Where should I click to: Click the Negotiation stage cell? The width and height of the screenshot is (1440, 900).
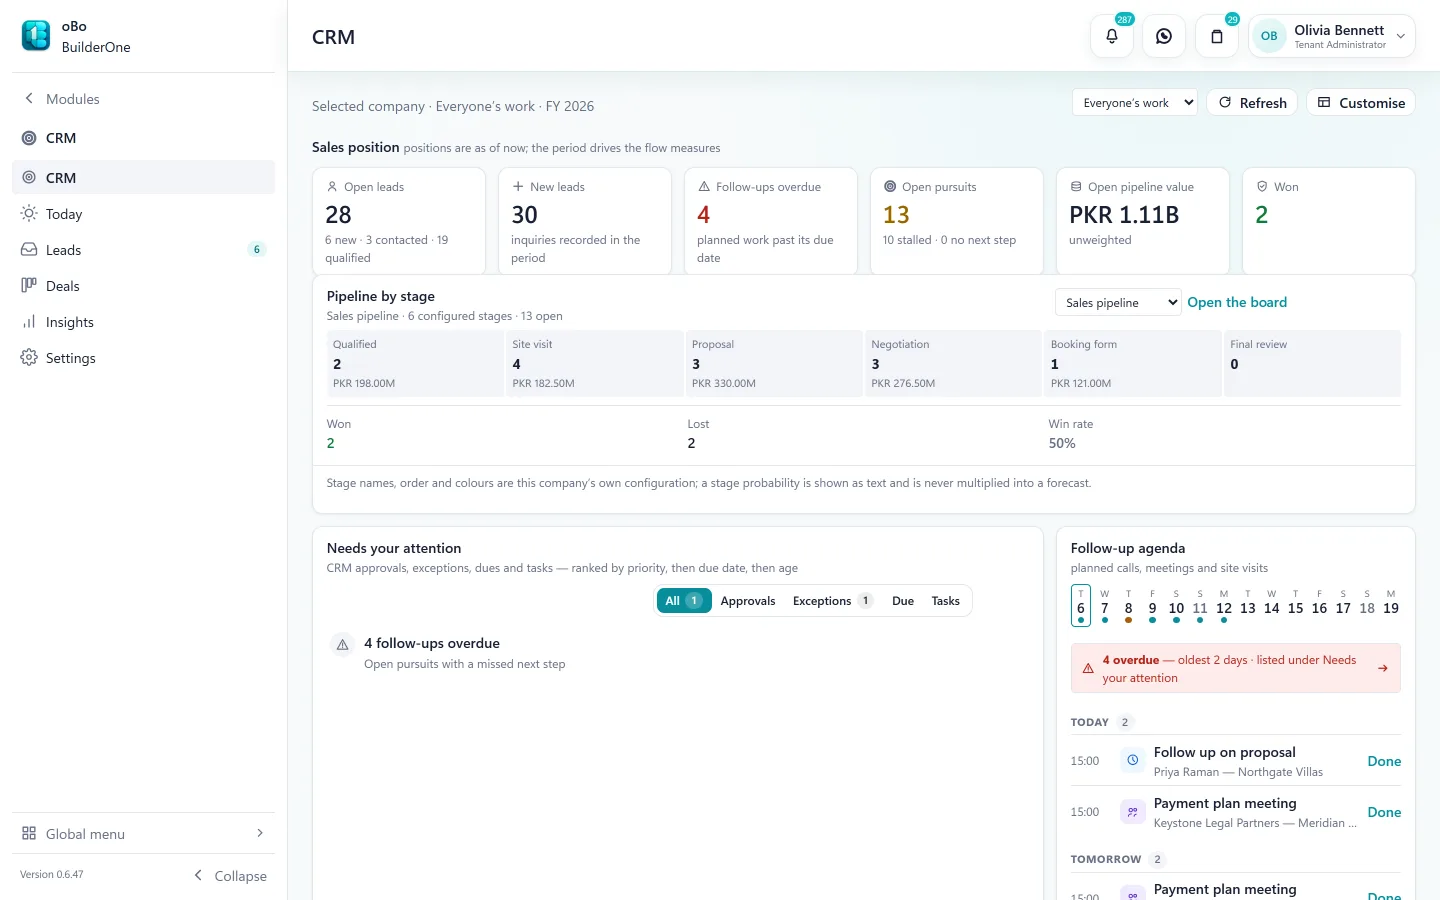[953, 364]
